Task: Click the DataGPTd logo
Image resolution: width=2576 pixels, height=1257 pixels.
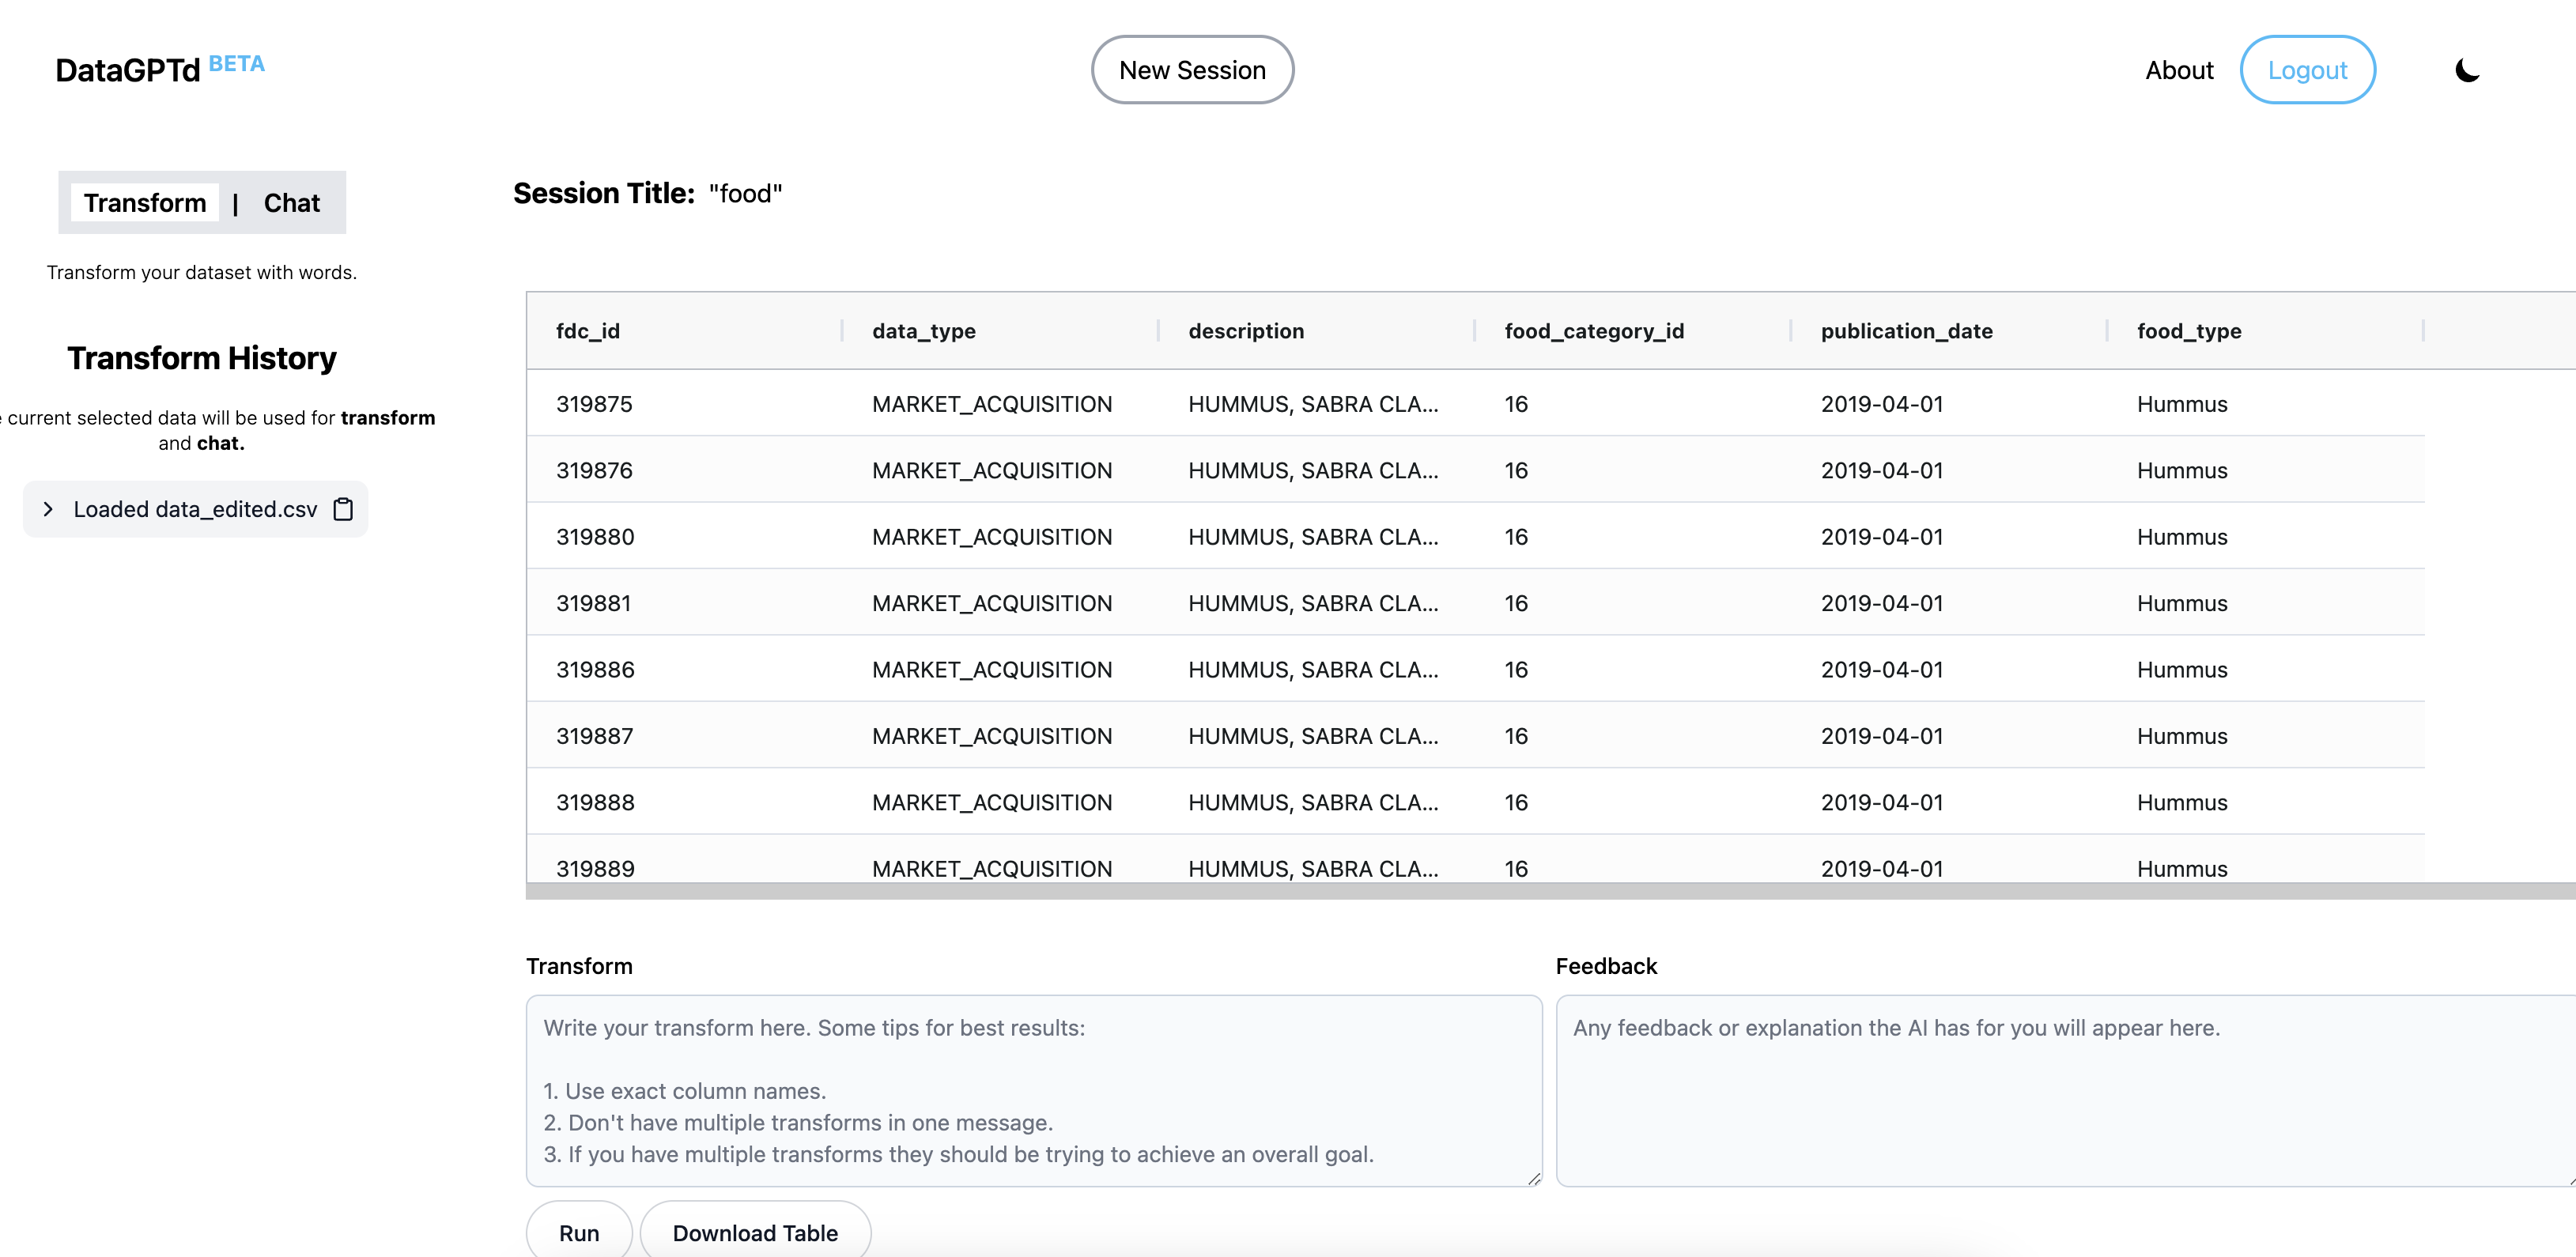Action: [128, 70]
